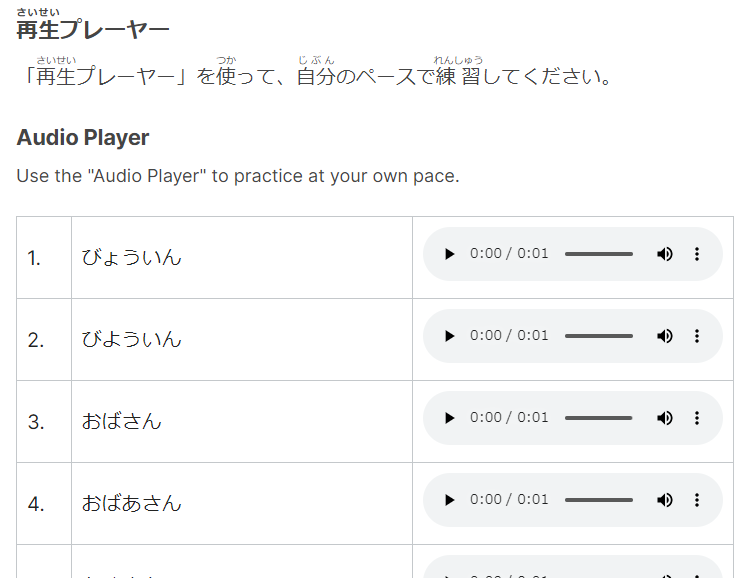
Task: Seek on the row 4 audio progress bar
Action: coord(599,500)
